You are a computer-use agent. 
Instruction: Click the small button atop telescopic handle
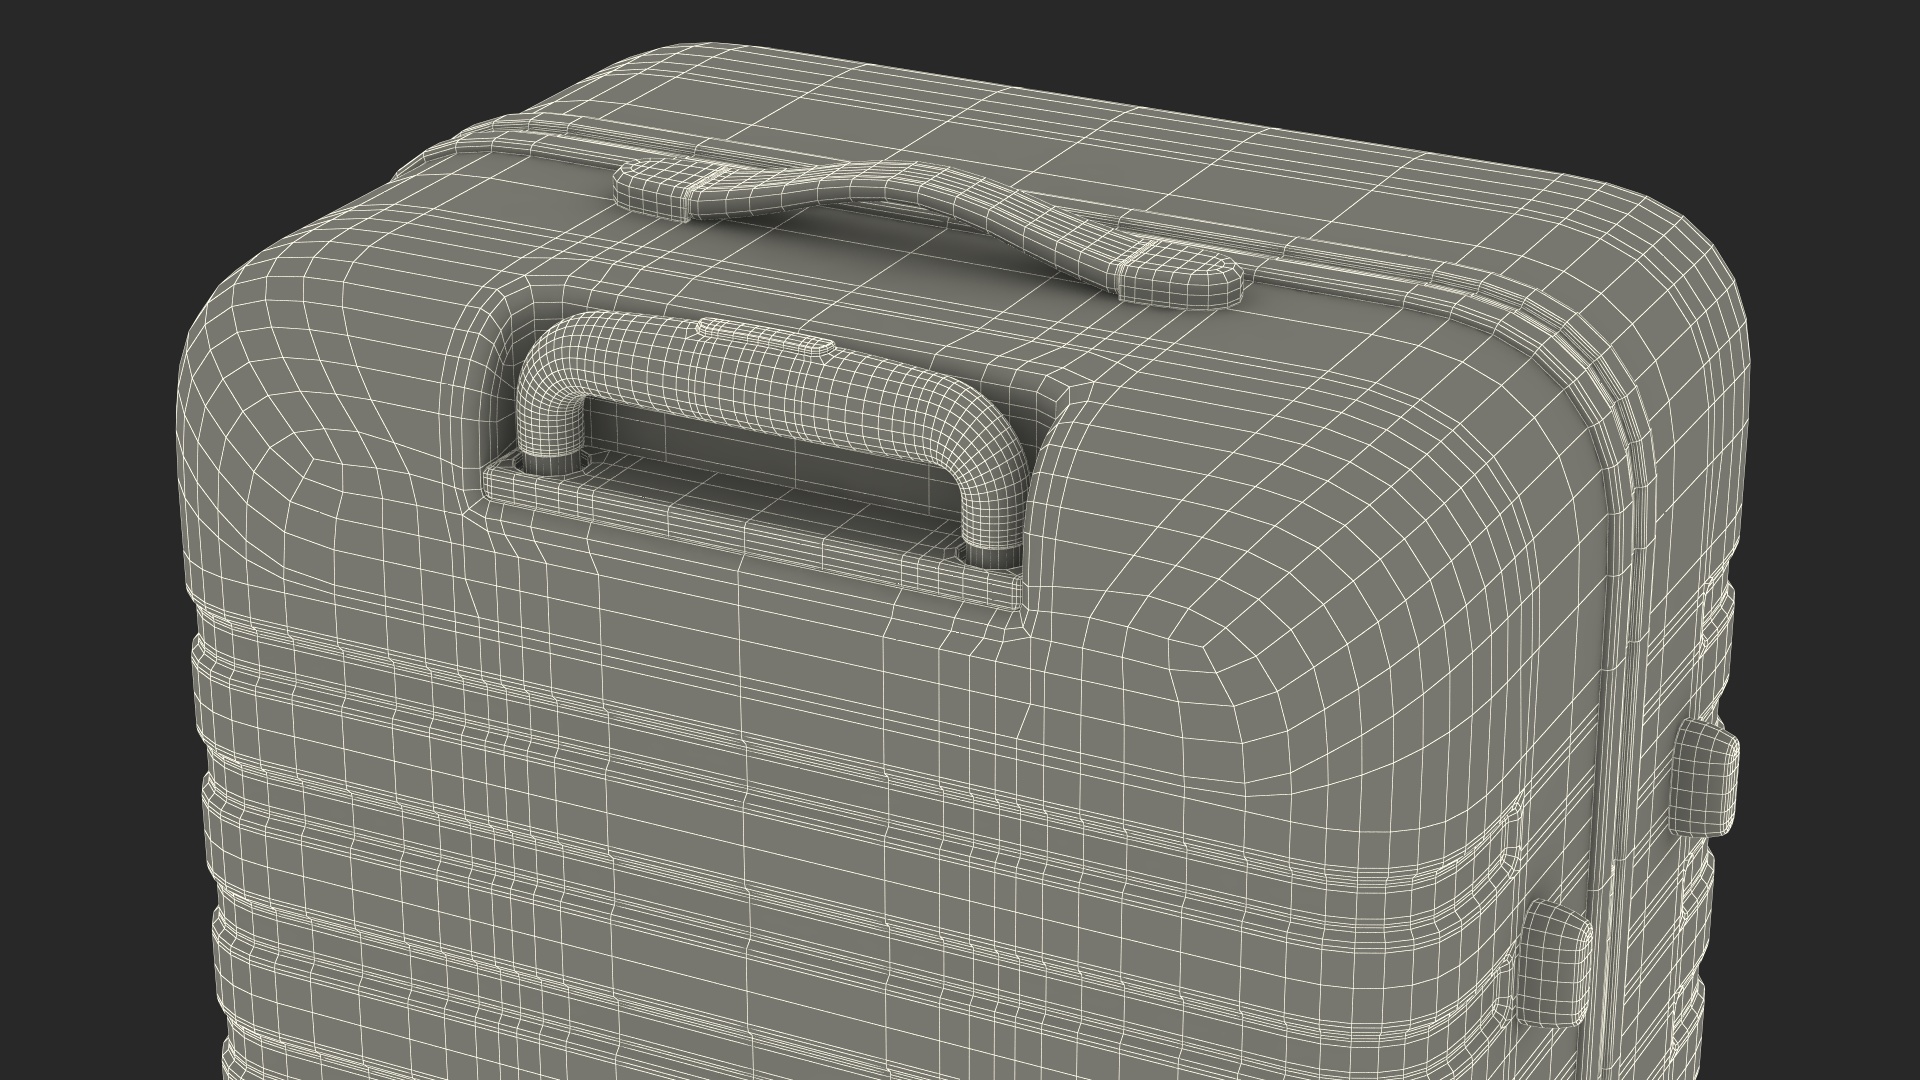tap(765, 335)
